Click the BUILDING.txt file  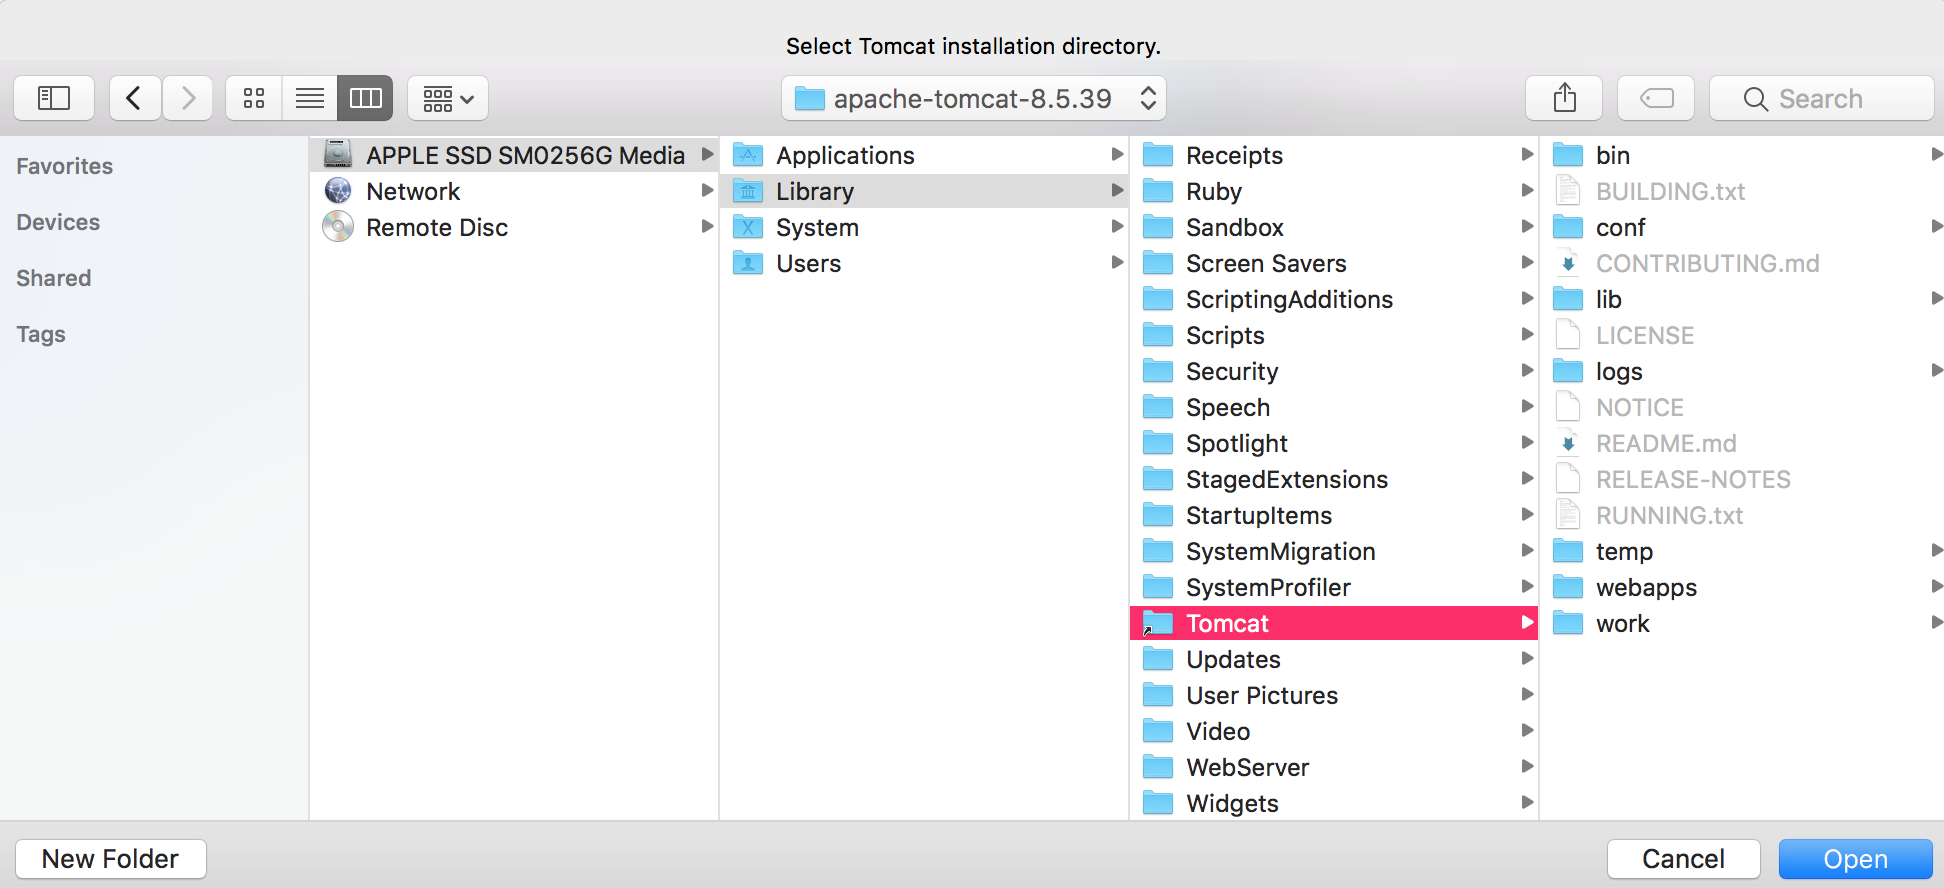point(1742,191)
